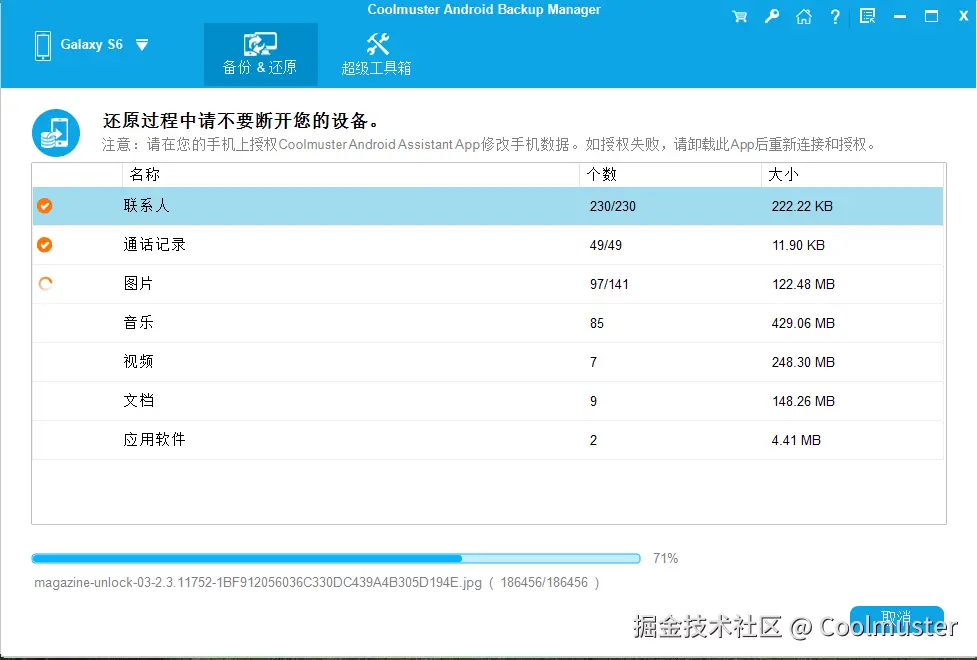The image size is (977, 660).
Task: Open the feedback notes icon
Action: 867,16
